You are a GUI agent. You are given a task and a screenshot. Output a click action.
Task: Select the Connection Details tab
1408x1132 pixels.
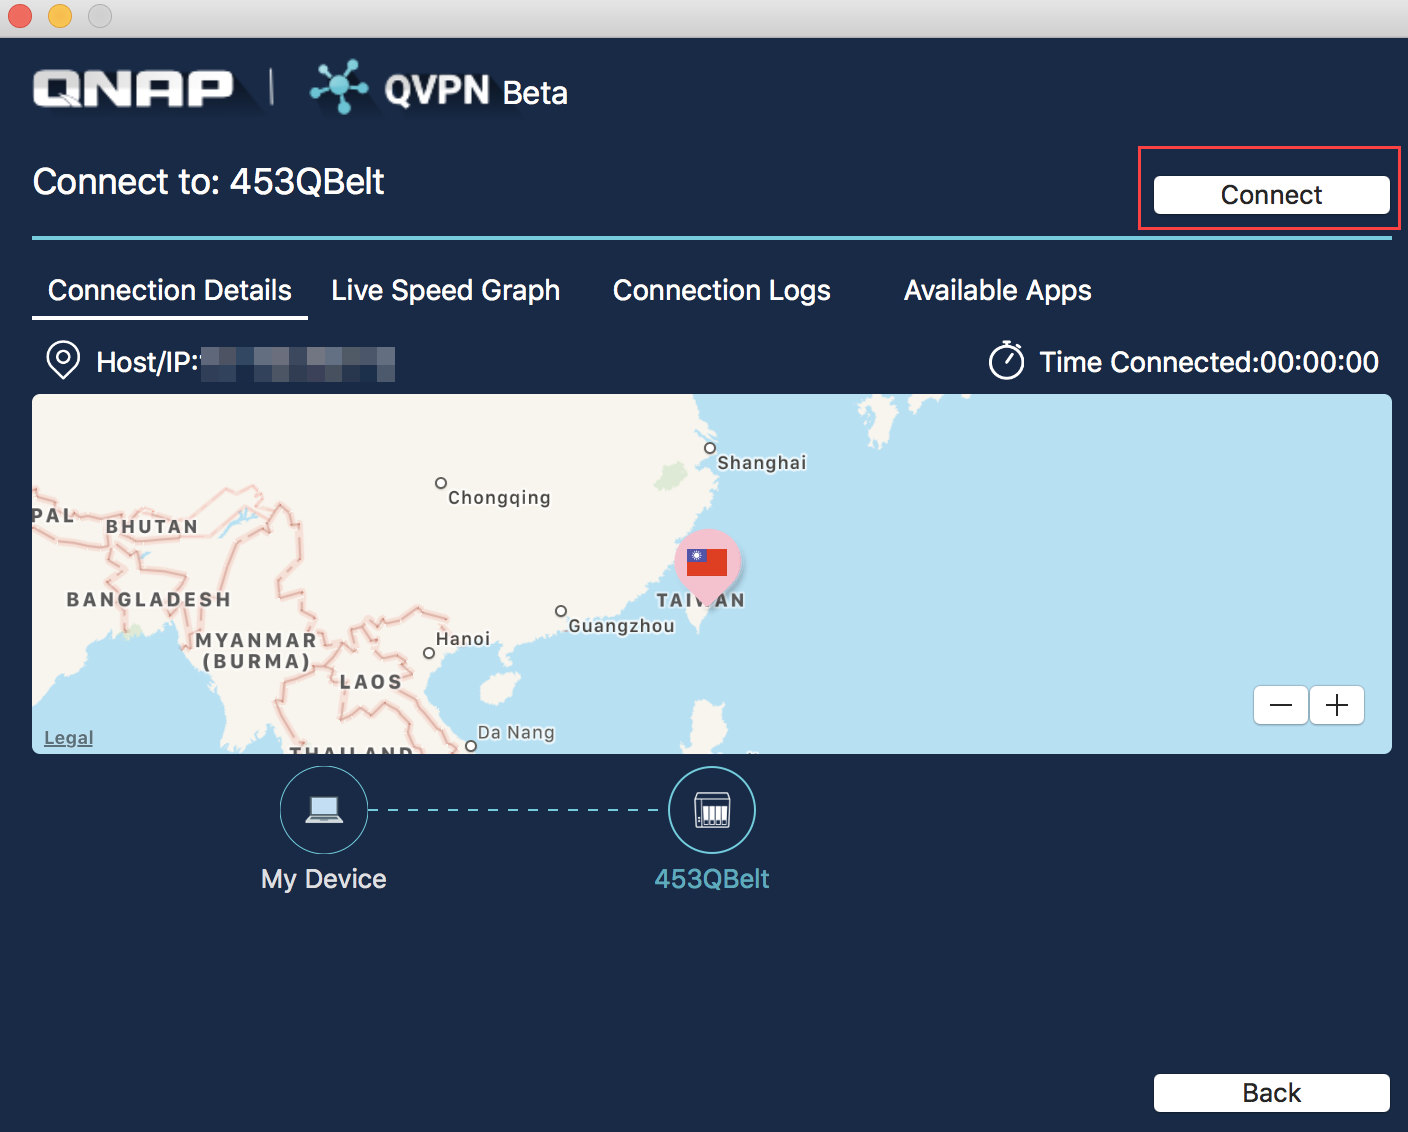pos(169,290)
